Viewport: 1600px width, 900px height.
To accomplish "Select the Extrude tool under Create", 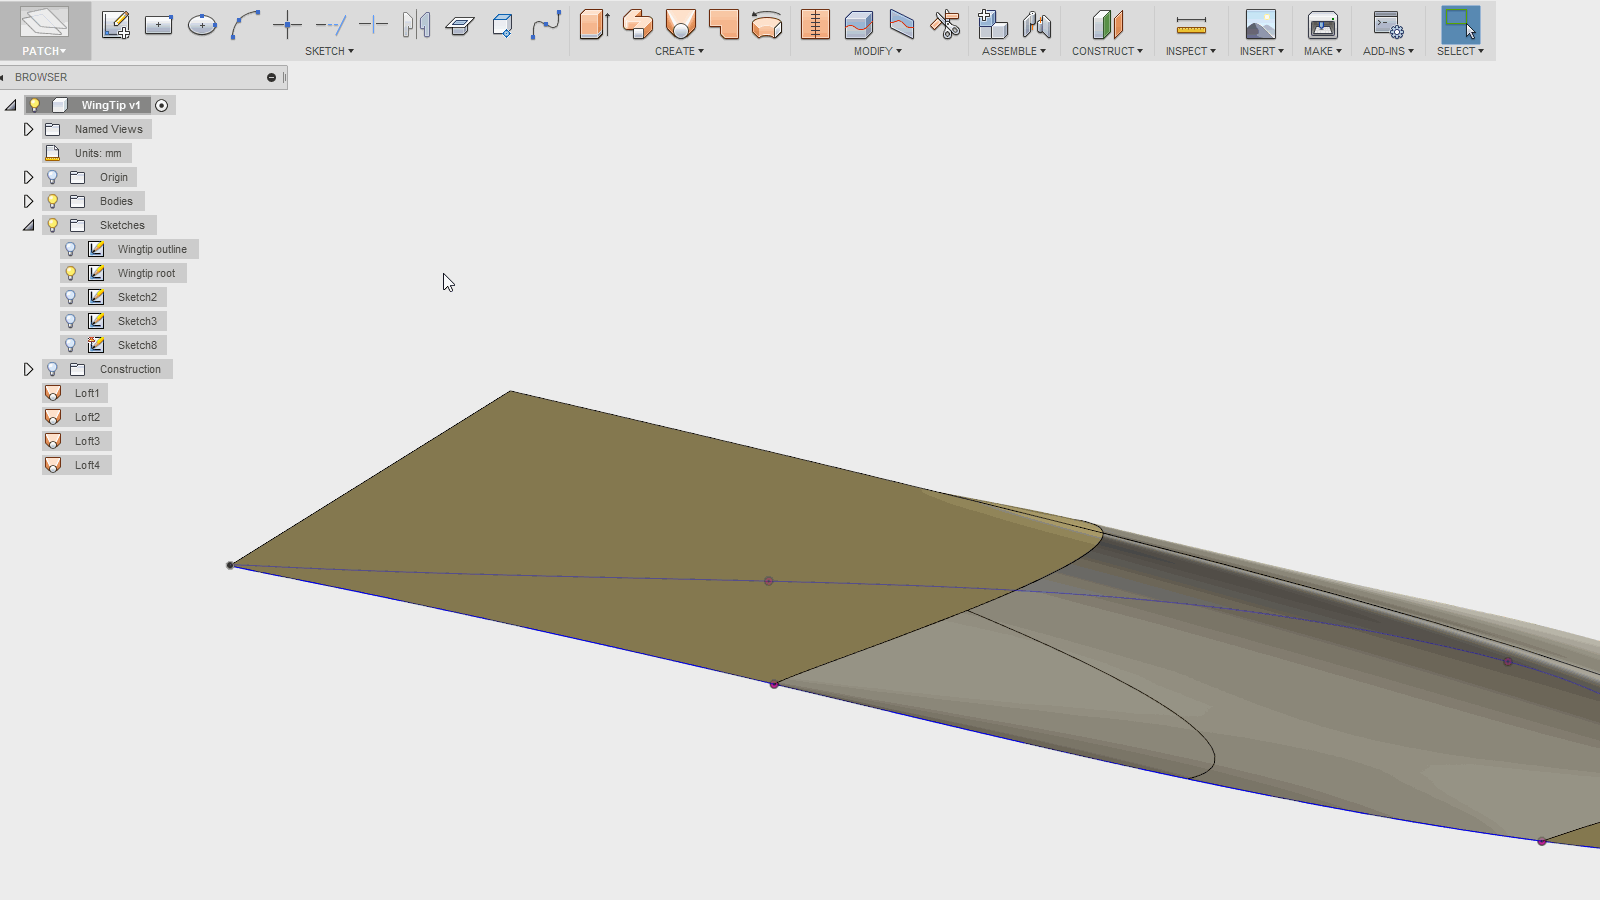I will 594,24.
